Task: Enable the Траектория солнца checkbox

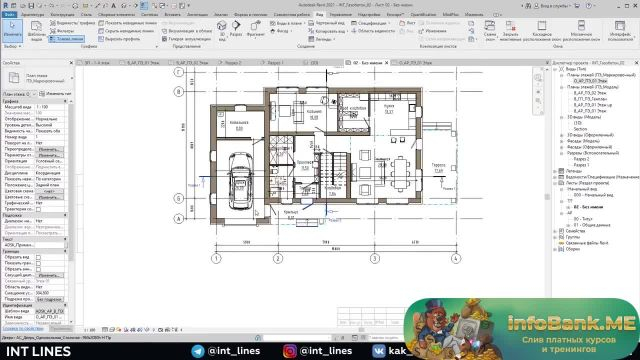Action: coord(38,209)
